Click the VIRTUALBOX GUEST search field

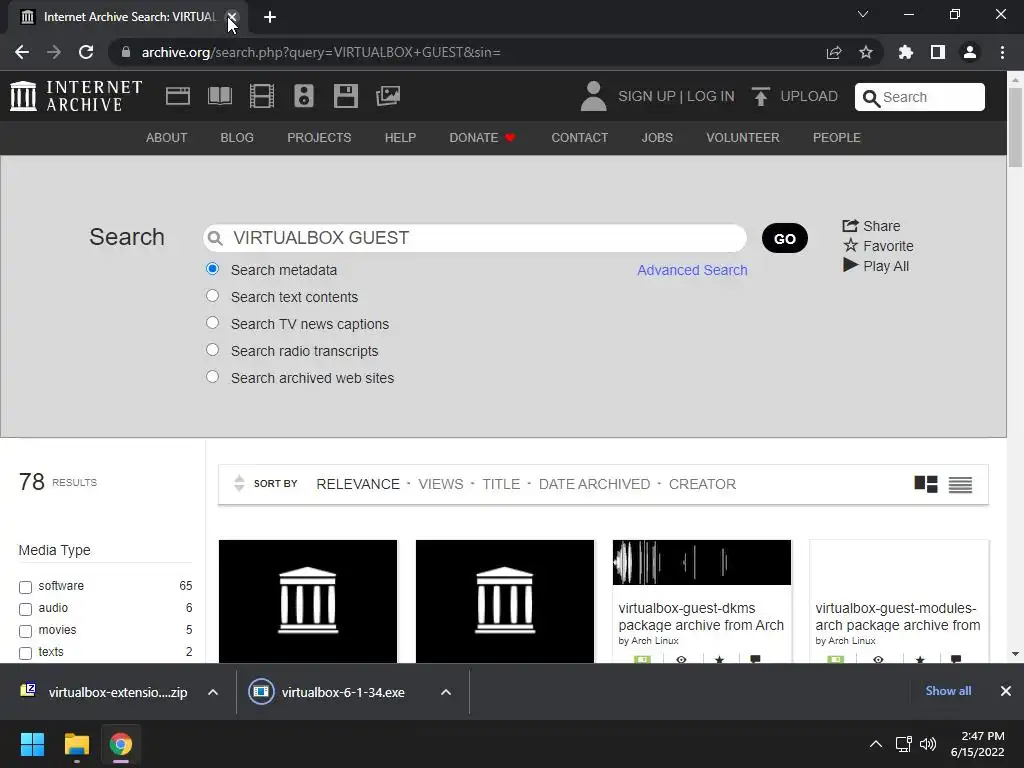click(x=475, y=238)
